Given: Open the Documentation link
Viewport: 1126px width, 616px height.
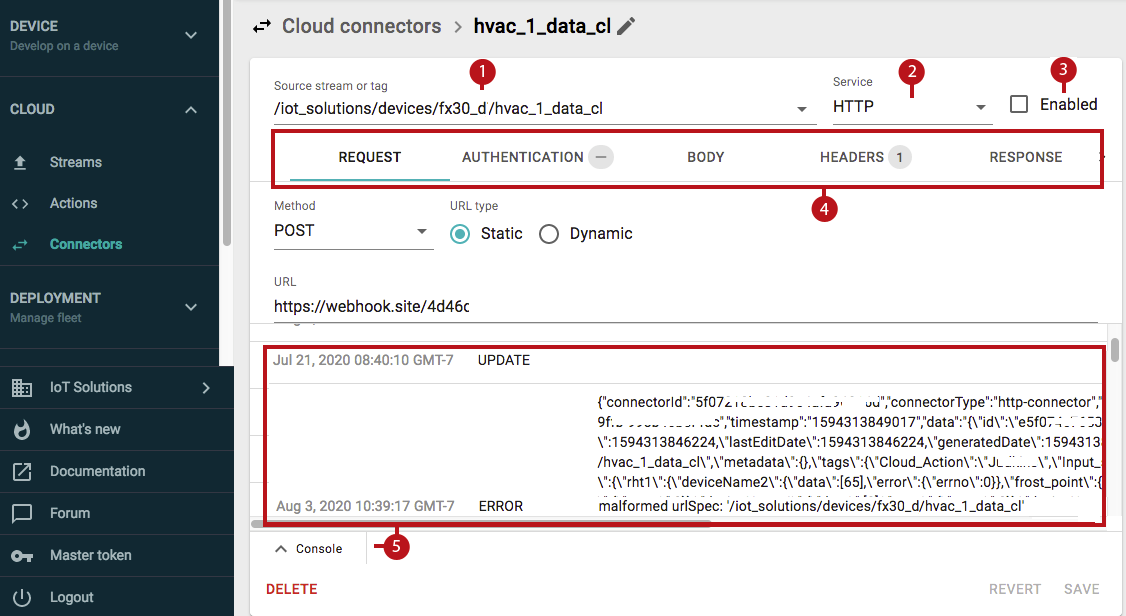Looking at the screenshot, I should click(97, 471).
